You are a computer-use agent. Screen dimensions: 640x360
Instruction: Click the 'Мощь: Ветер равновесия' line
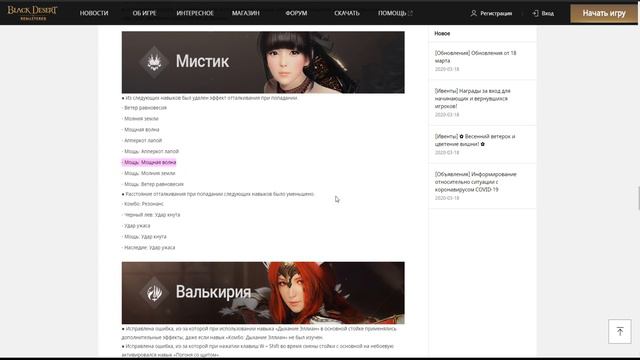pyautogui.click(x=153, y=184)
